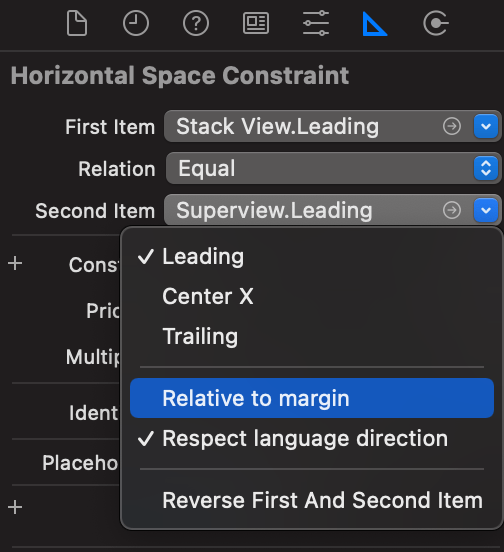Screen dimensions: 504x552
Task: Open the Quick Help inspector icon
Action: point(196,24)
